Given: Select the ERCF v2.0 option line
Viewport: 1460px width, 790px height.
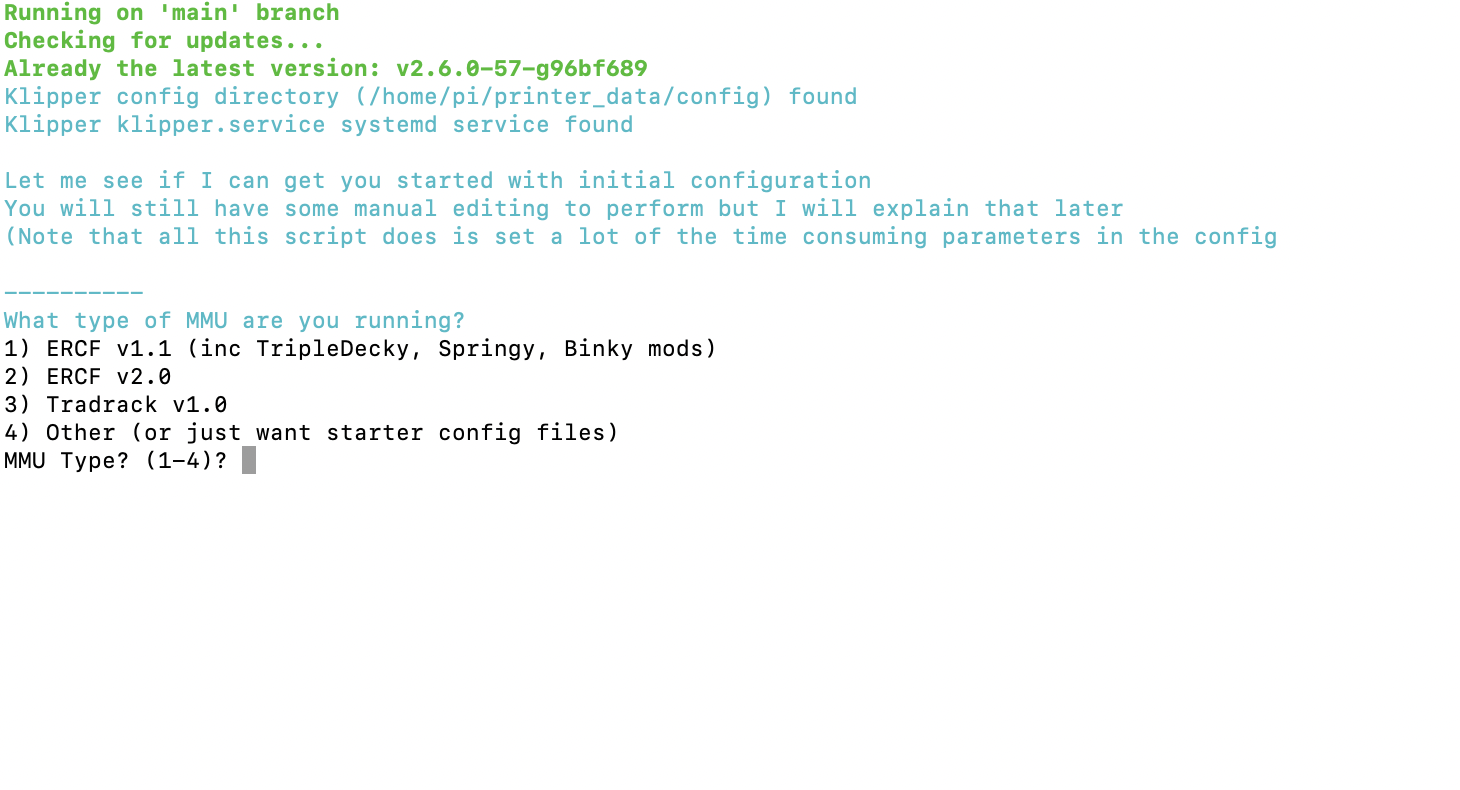Looking at the screenshot, I should tap(88, 377).
